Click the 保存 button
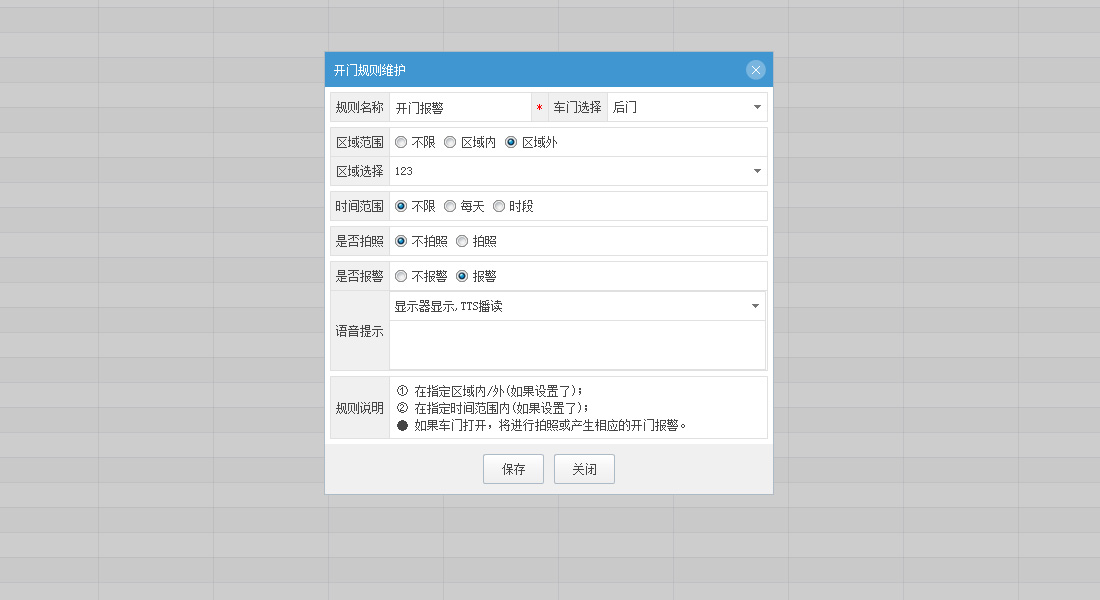Viewport: 1100px width, 600px height. tap(514, 469)
